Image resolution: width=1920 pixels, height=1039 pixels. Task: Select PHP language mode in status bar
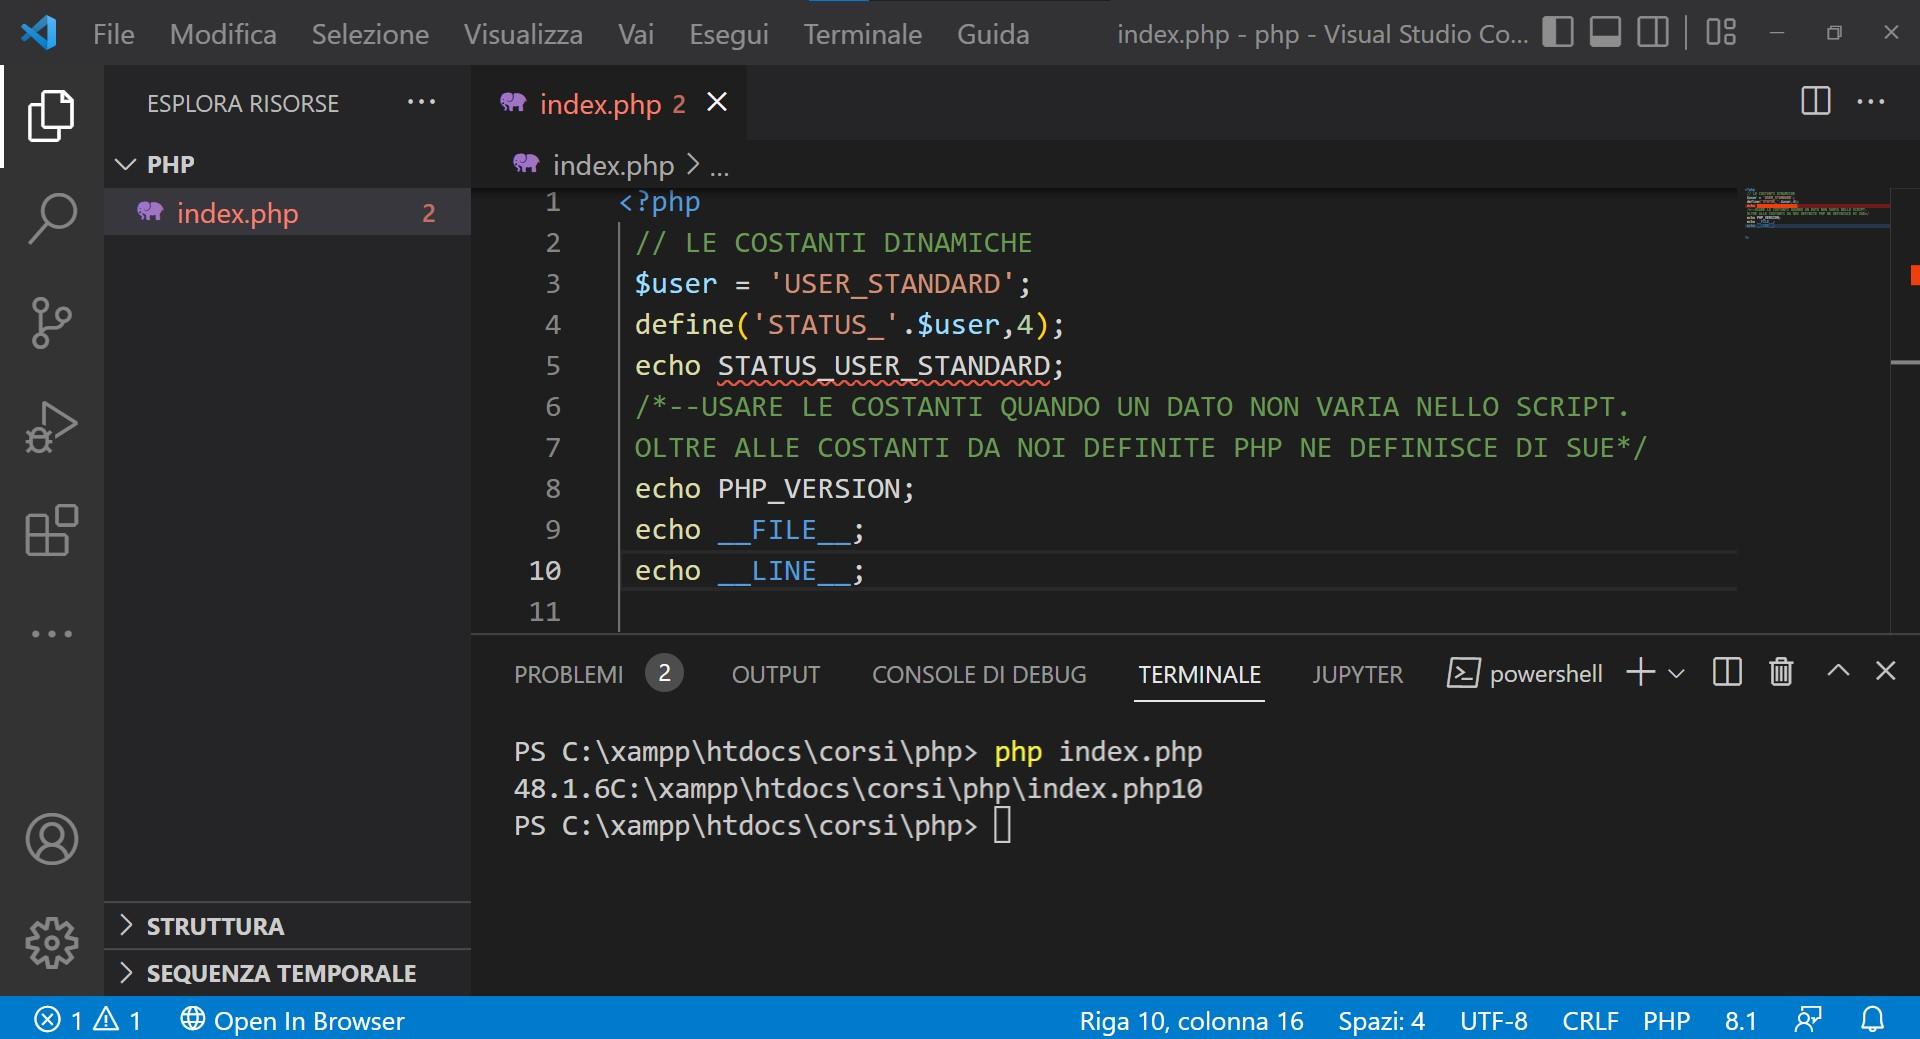tap(1666, 1020)
